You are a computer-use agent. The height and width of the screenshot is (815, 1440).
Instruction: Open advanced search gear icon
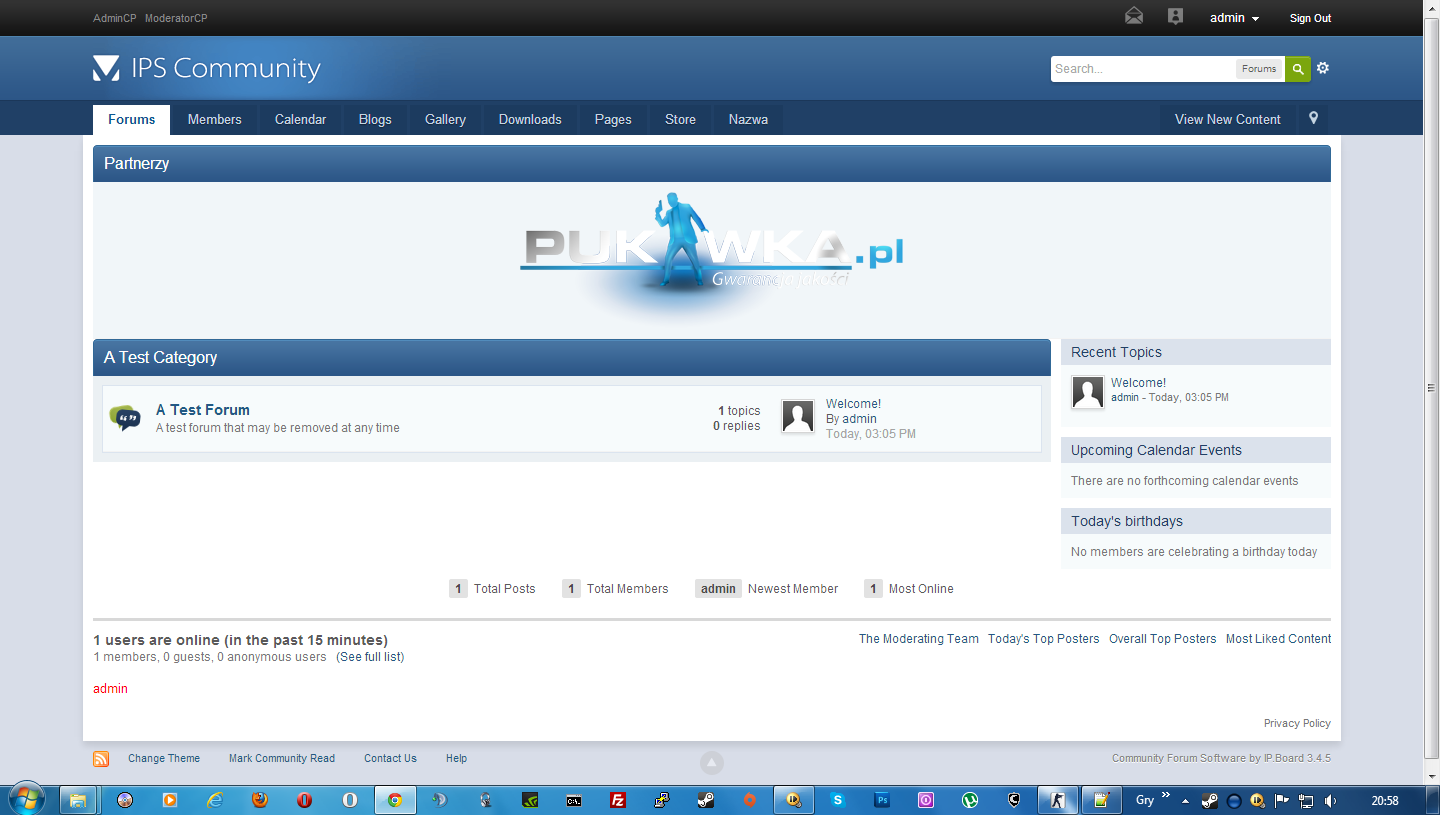[1323, 68]
